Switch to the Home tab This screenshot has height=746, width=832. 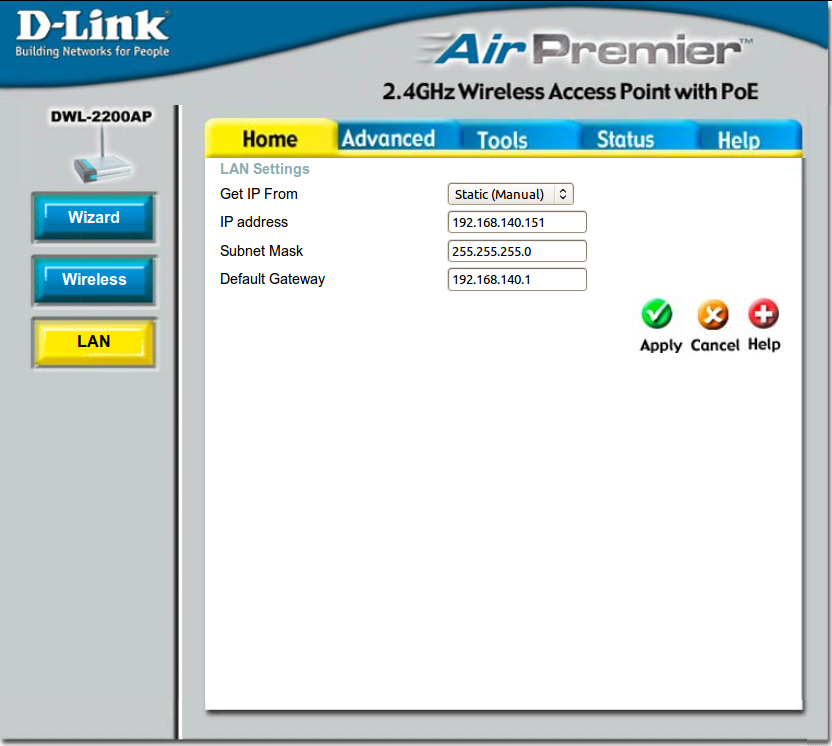point(269,139)
